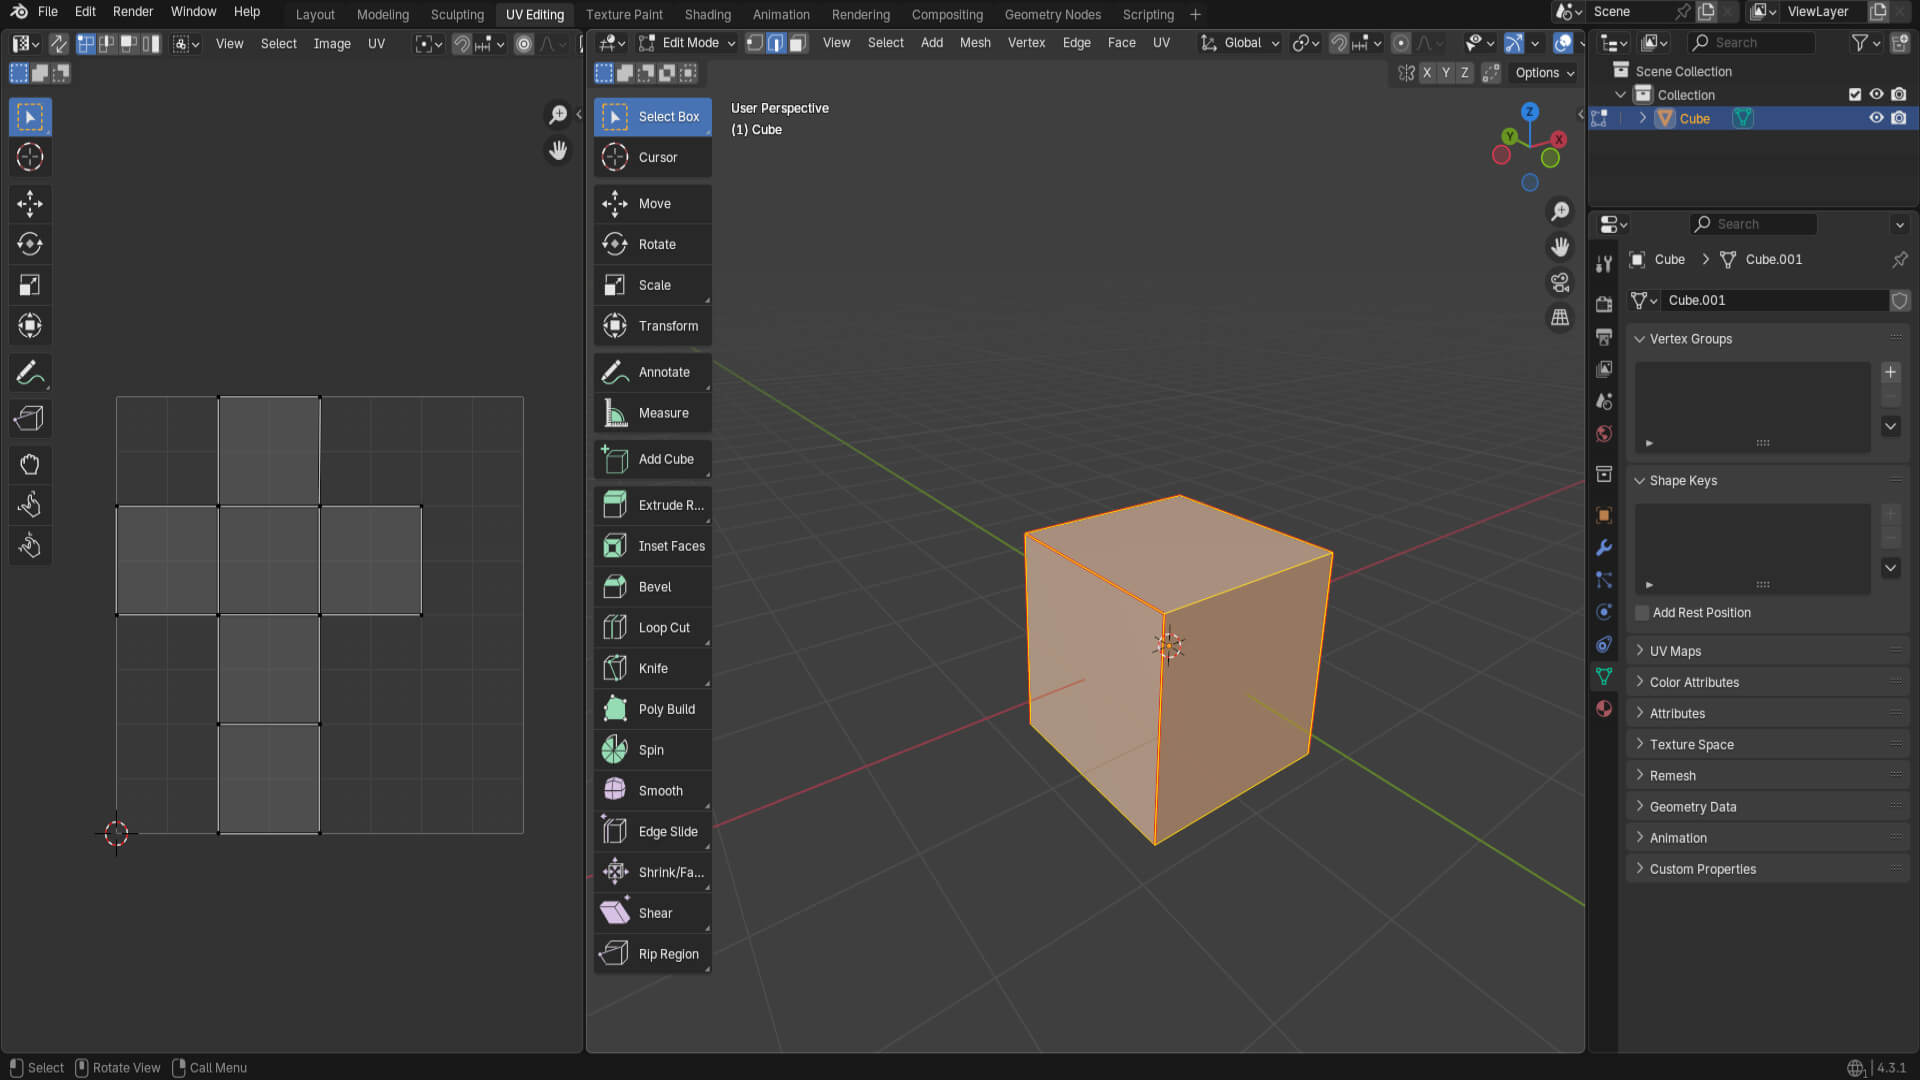Click the UV editor Grab tool
The height and width of the screenshot is (1080, 1920).
(x=29, y=464)
